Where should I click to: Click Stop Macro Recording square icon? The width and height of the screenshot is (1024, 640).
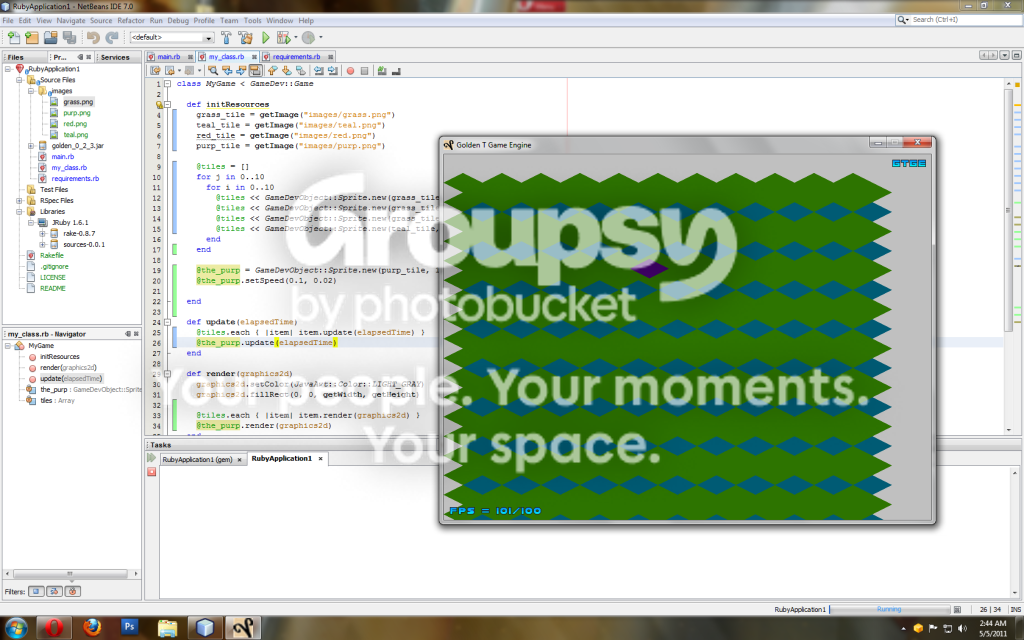(364, 71)
